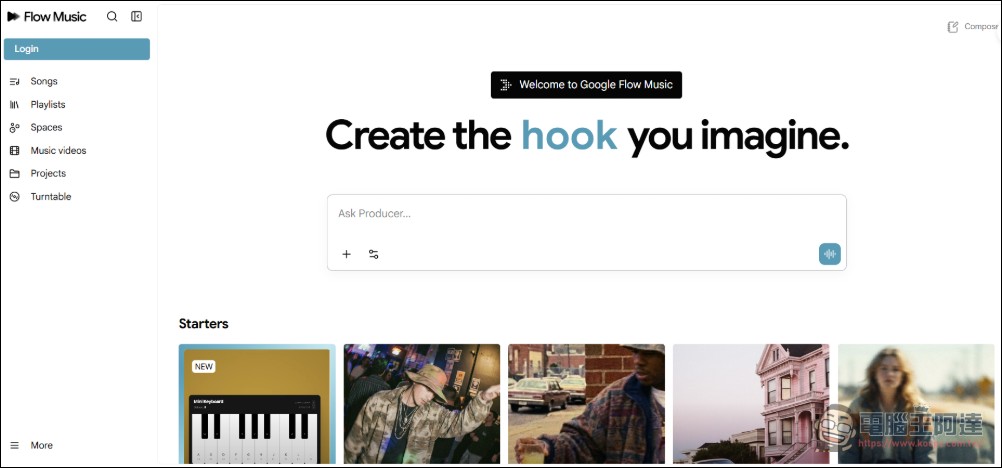Viewport: 1002px width, 468px height.
Task: Click the Music videos film icon
Action: 15,151
